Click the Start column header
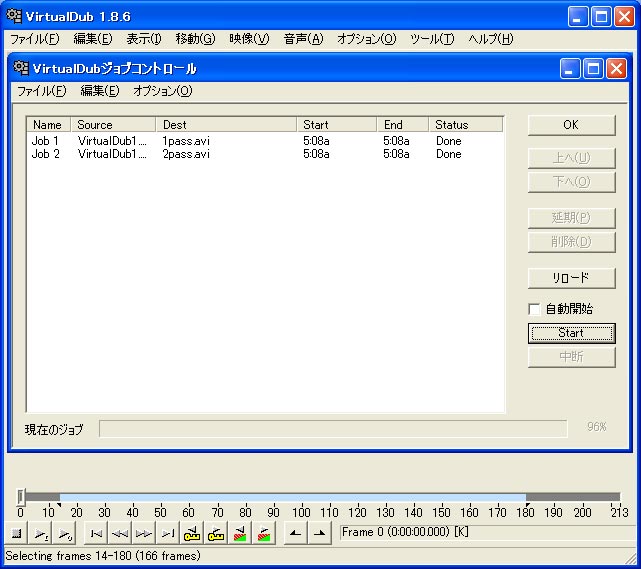This screenshot has width=641, height=569. tap(336, 125)
